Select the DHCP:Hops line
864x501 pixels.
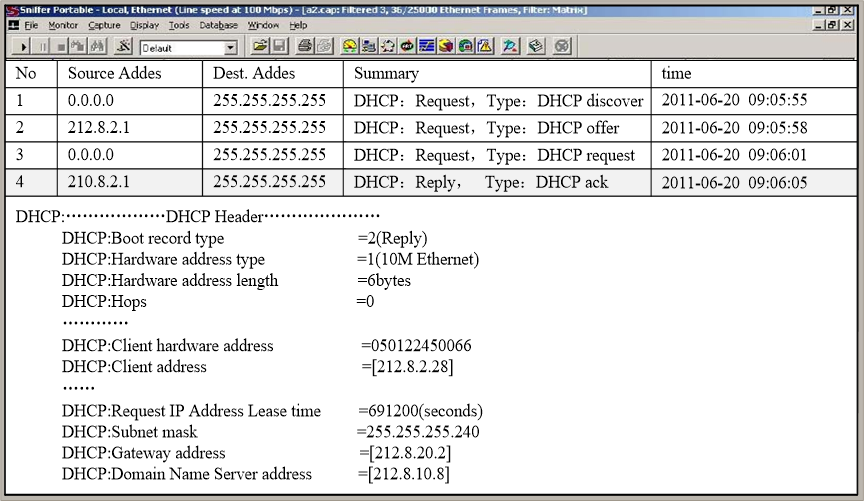click(218, 301)
